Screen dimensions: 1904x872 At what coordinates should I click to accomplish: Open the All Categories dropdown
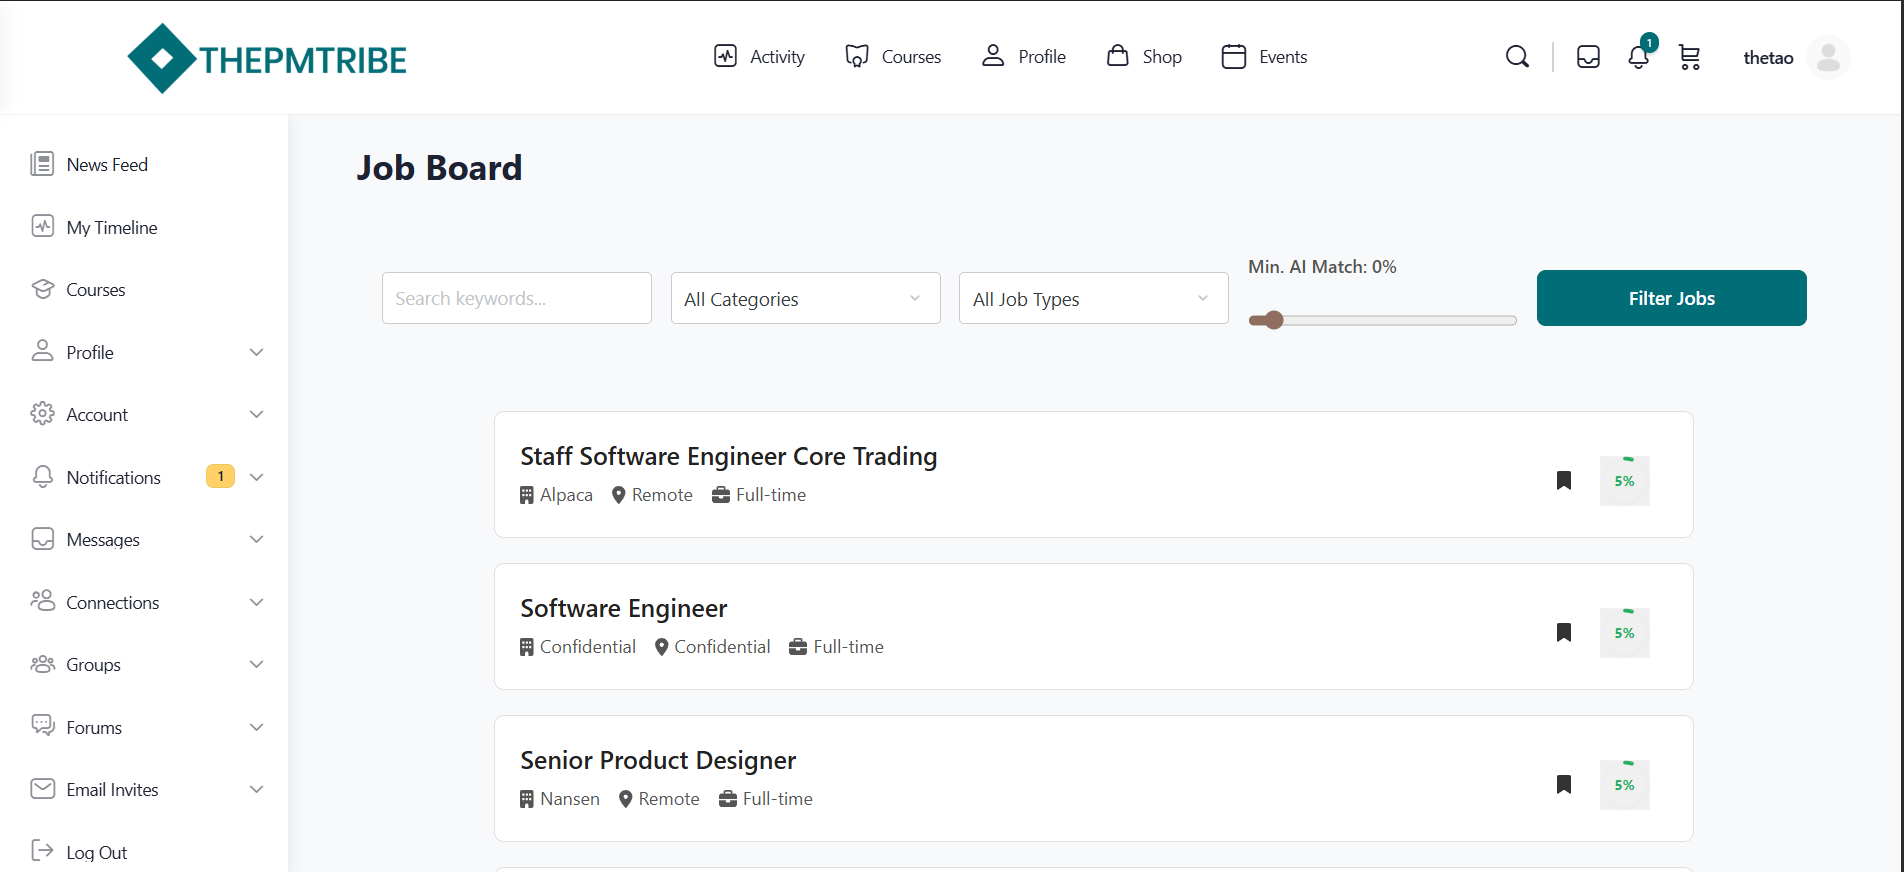pyautogui.click(x=805, y=299)
